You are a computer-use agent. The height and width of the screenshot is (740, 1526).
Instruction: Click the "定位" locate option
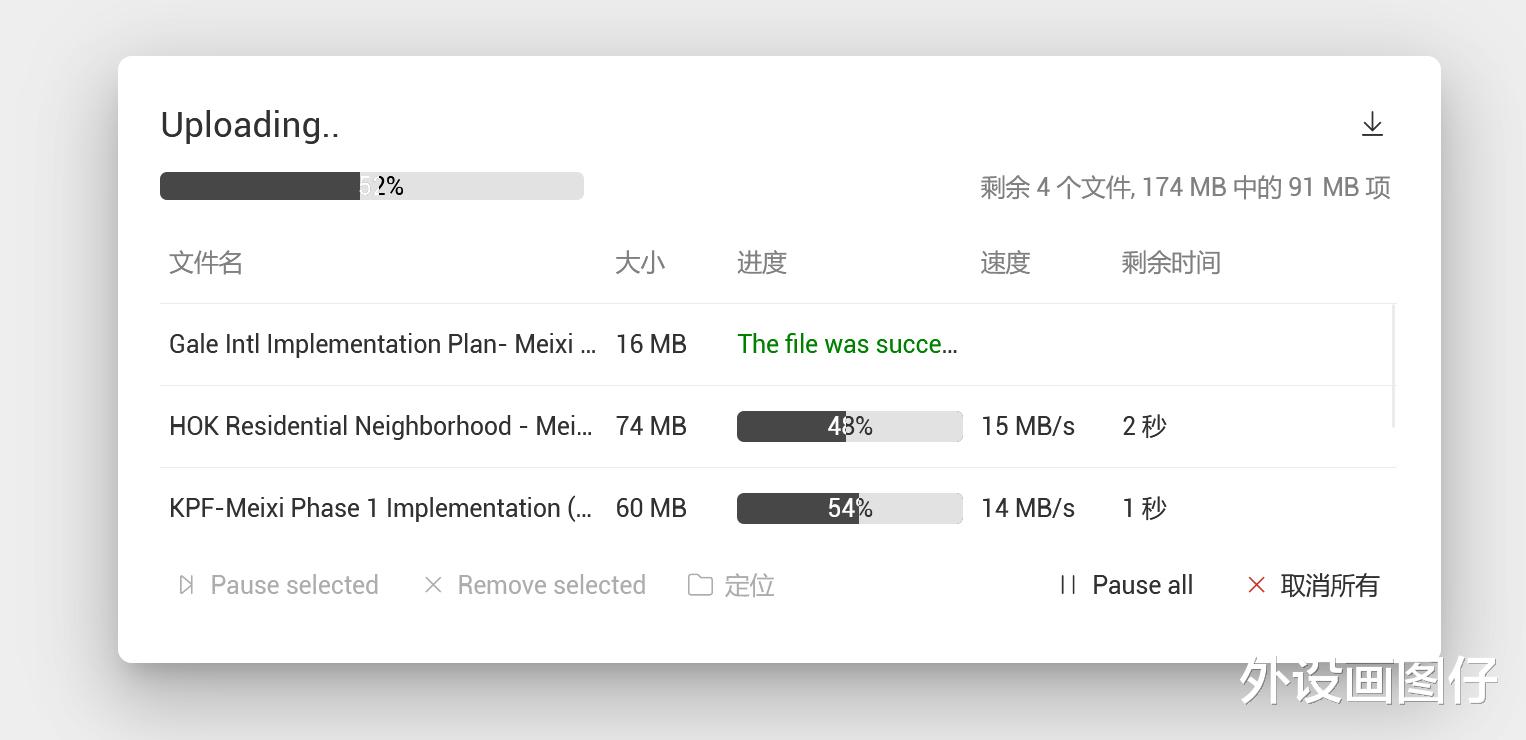tap(749, 585)
